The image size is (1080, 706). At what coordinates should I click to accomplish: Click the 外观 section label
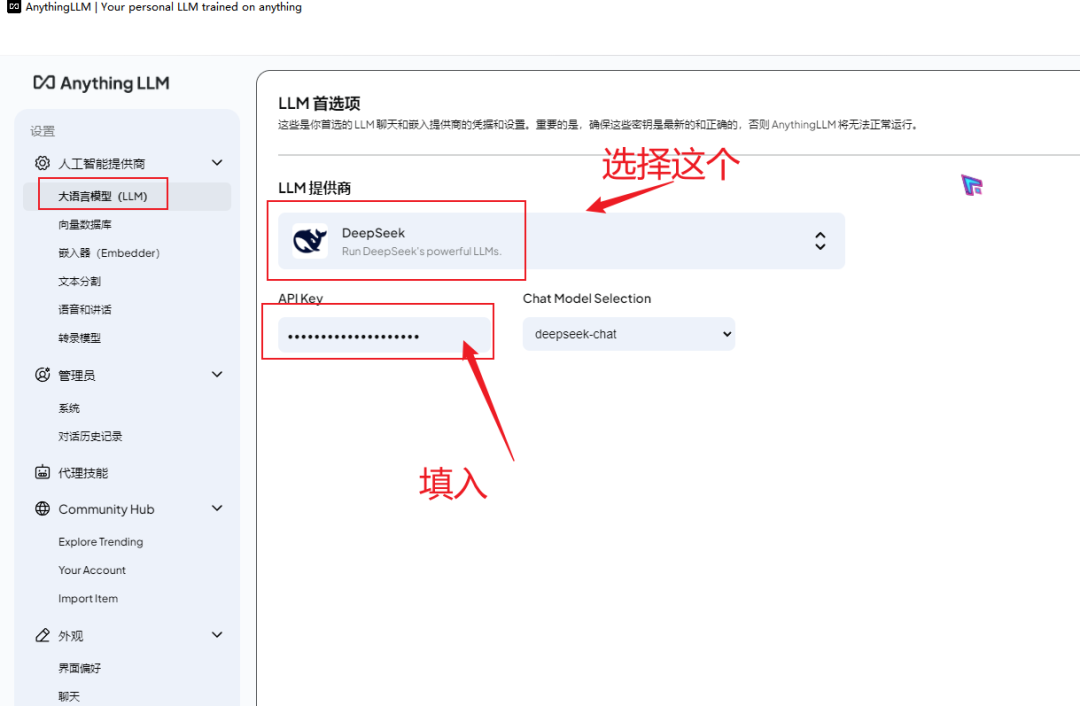coord(70,636)
